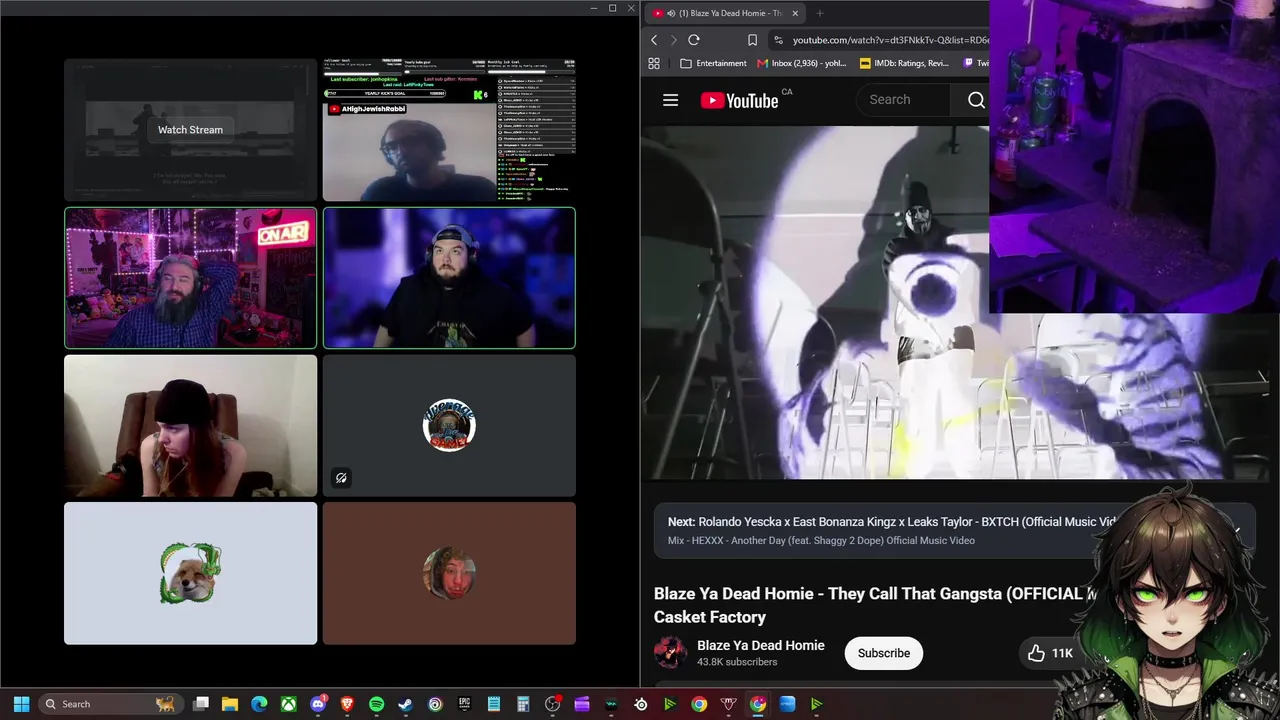This screenshot has width=1280, height=720.
Task: Select the ON AIR bearded man video tile
Action: 190,278
